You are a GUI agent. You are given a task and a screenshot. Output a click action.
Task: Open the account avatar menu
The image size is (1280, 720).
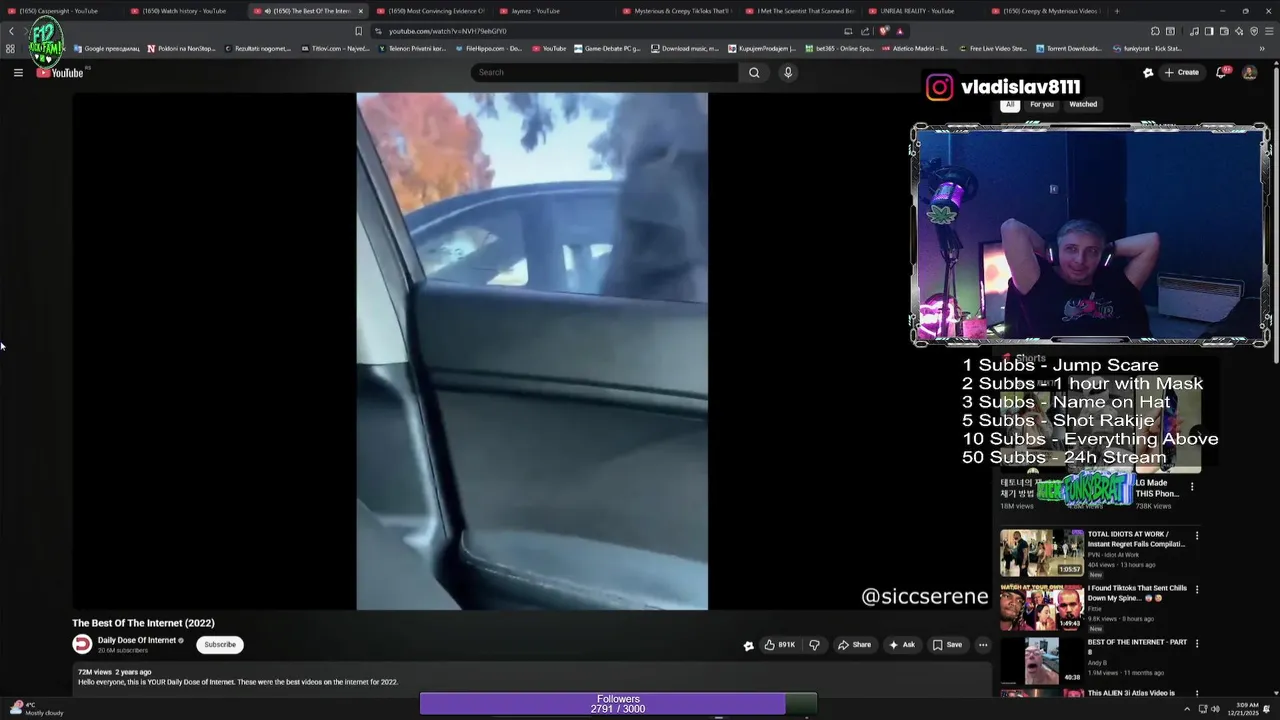pos(1249,72)
